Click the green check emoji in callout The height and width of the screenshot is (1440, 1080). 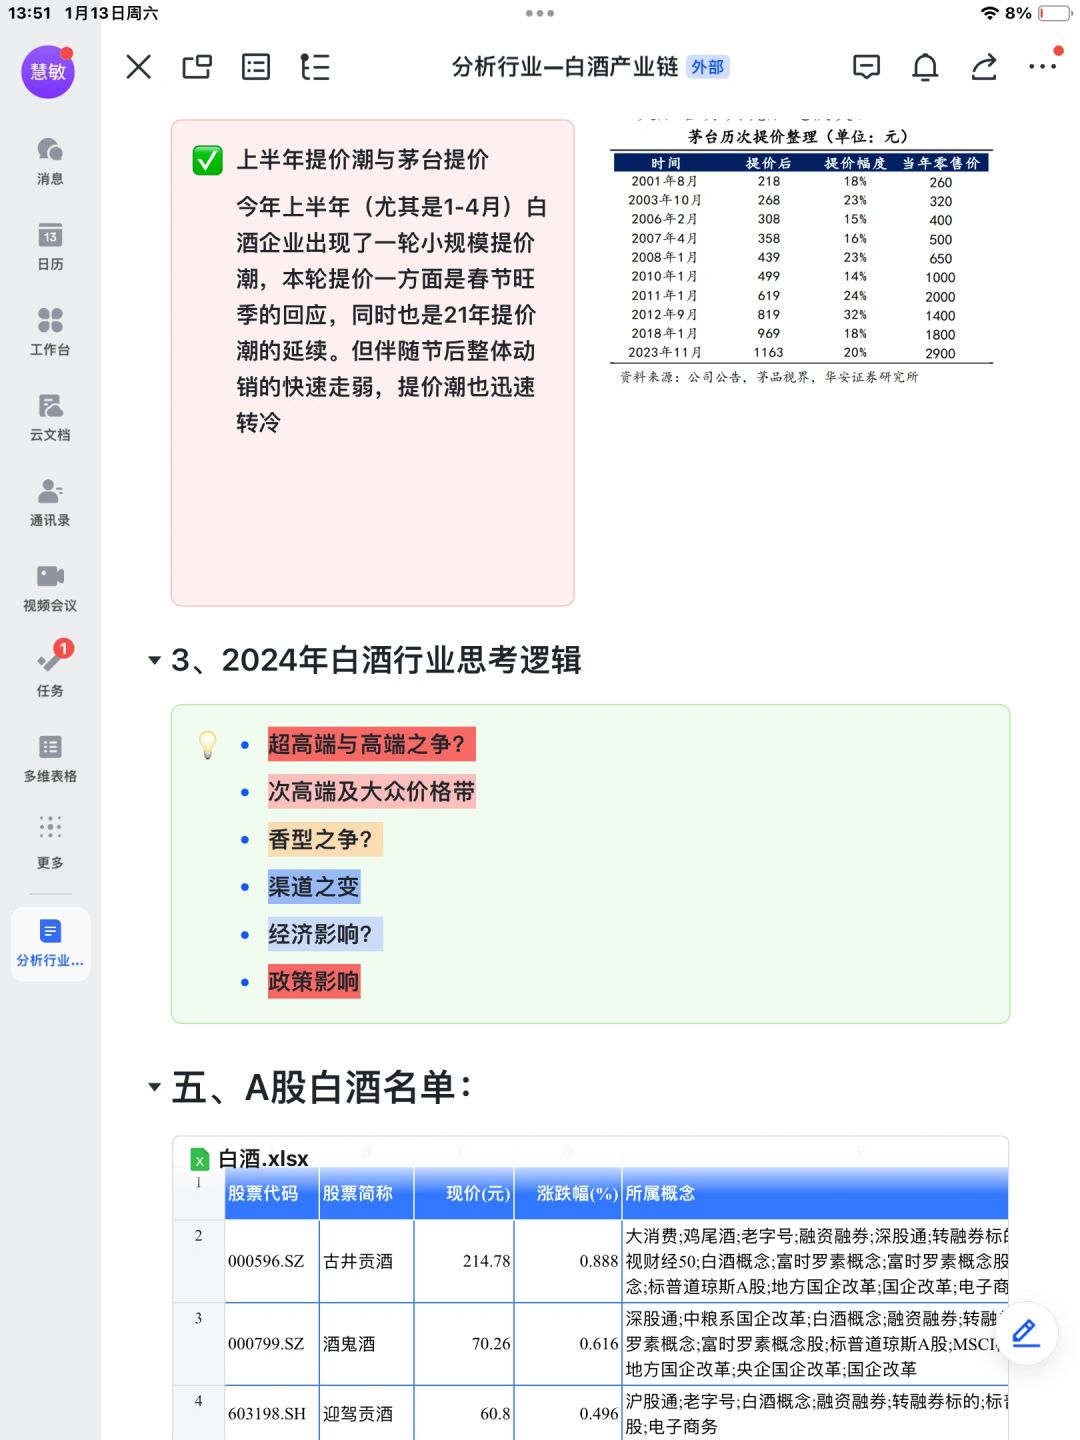tap(207, 160)
